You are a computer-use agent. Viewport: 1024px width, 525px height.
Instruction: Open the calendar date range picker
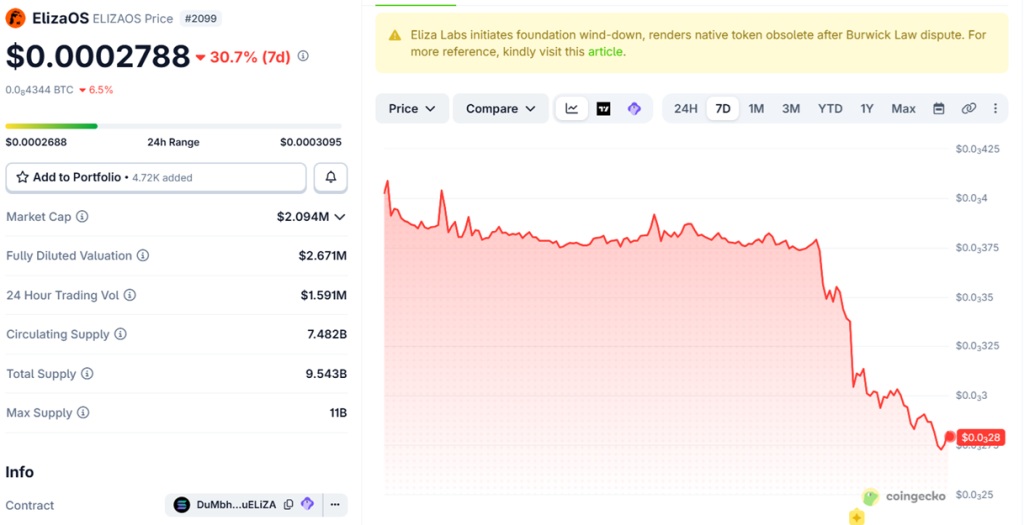point(938,108)
